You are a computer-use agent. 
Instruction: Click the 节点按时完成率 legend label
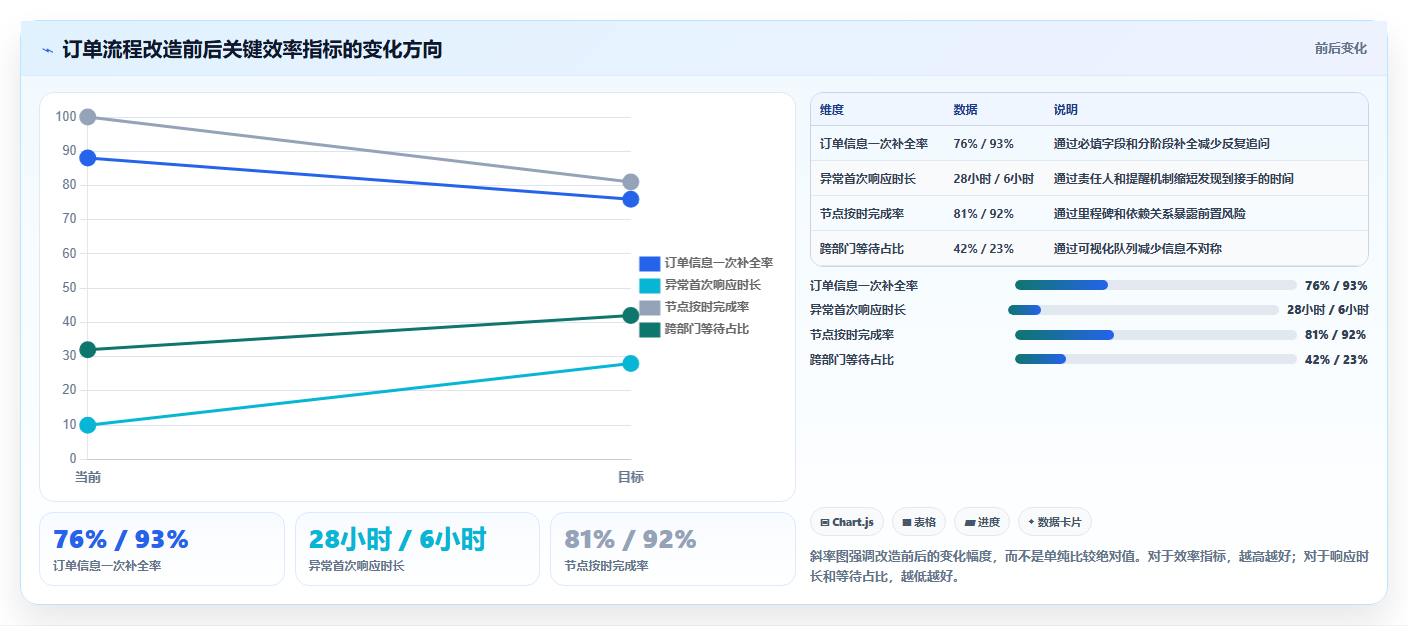pyautogui.click(x=707, y=307)
